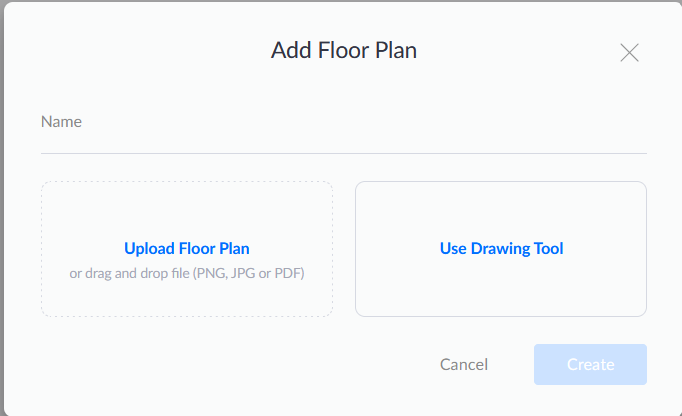
Task: Cancel adding the floor plan
Action: 464,364
